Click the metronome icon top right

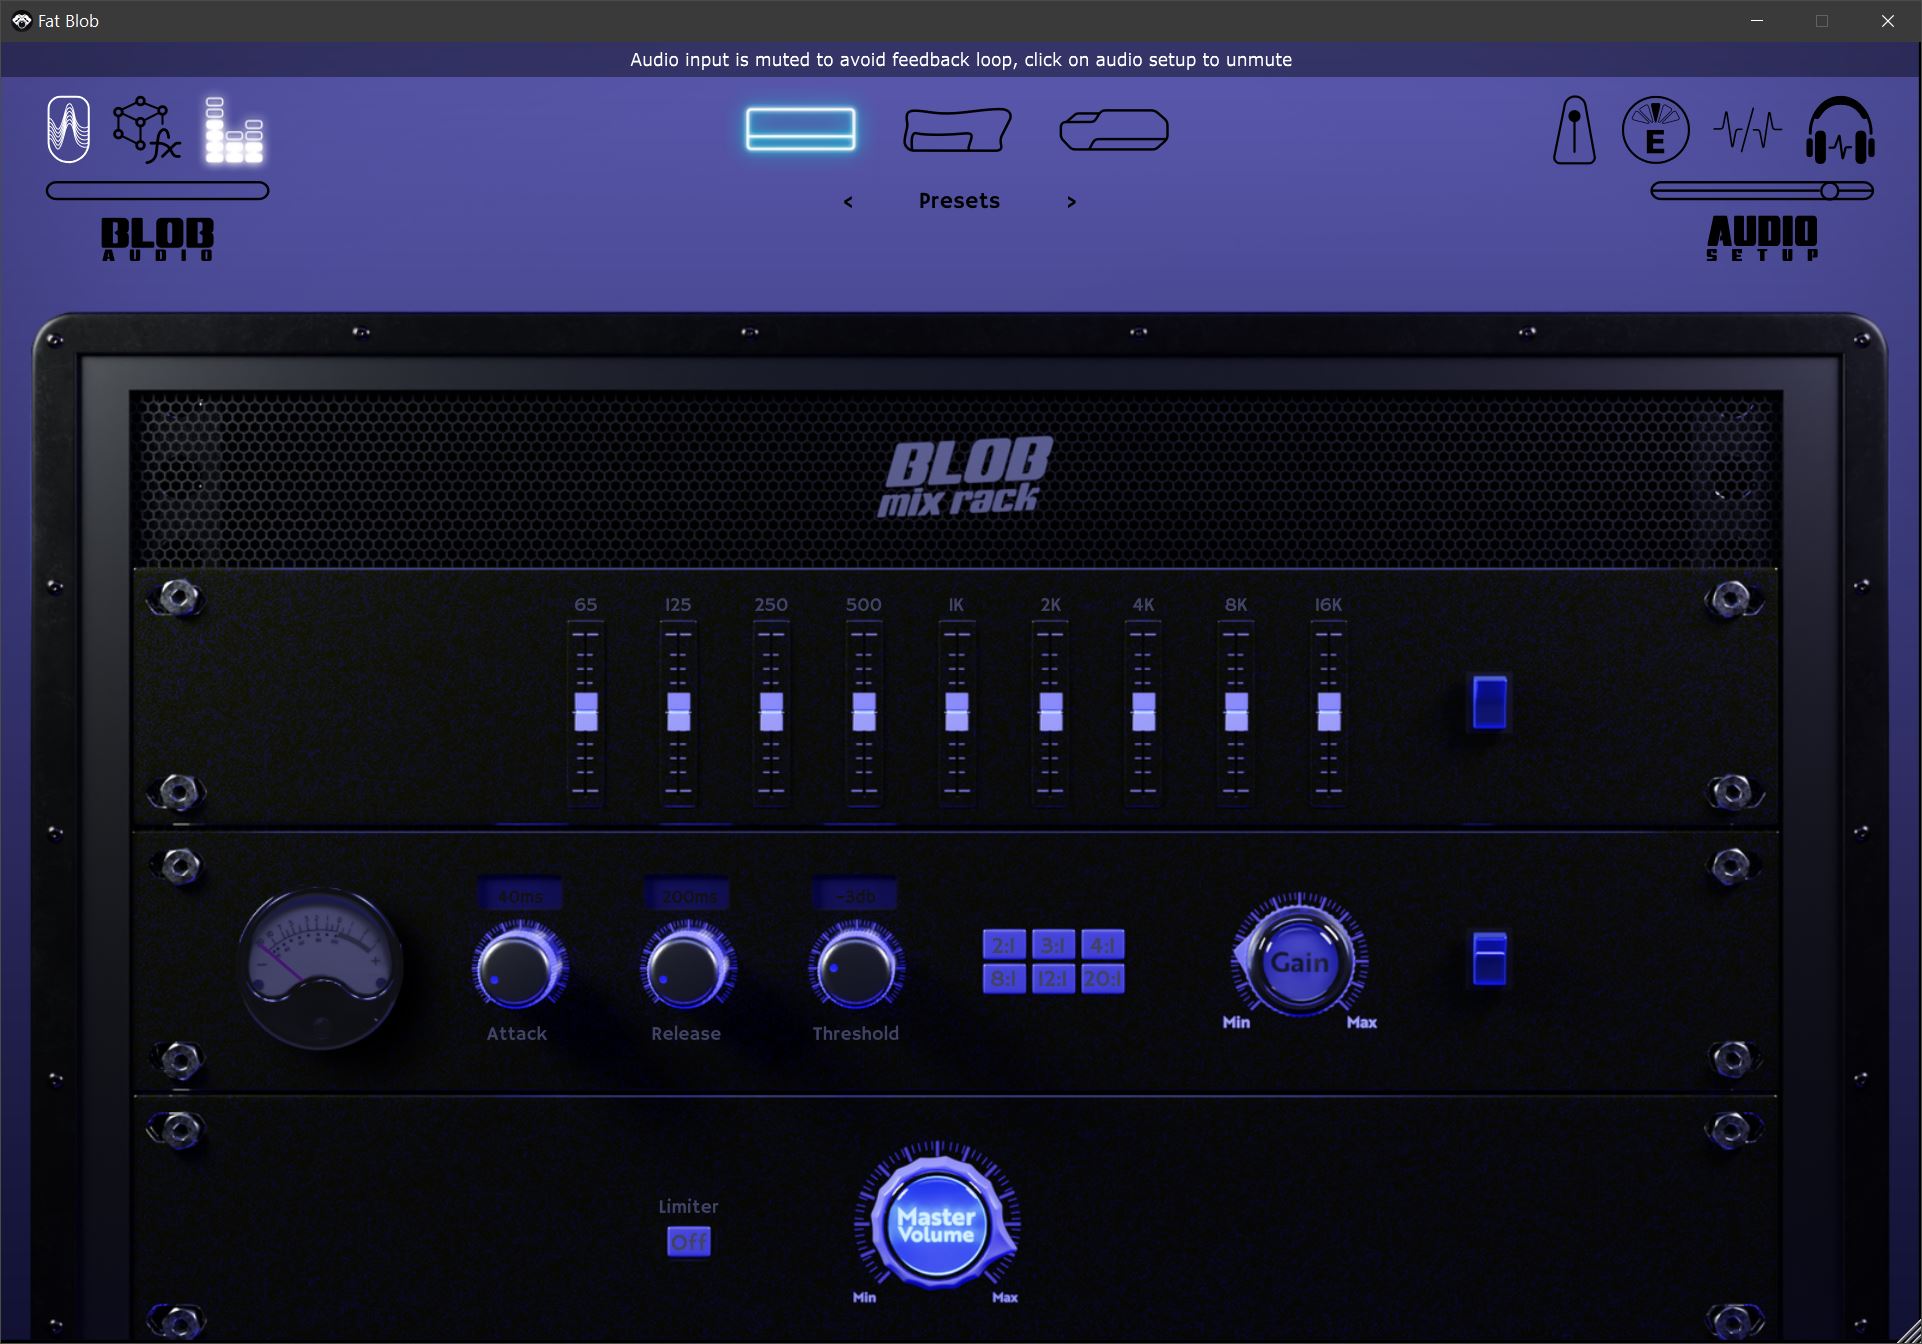coord(1573,131)
